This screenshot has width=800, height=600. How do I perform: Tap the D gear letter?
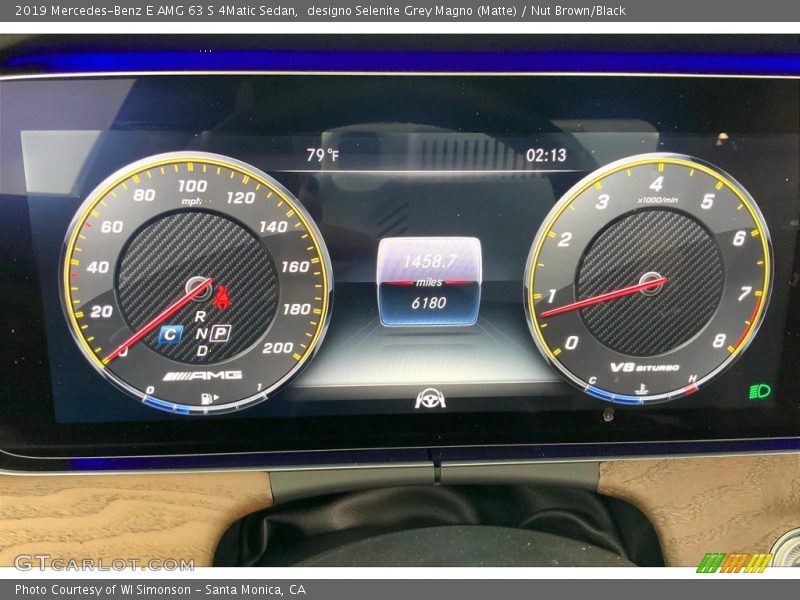tap(202, 351)
